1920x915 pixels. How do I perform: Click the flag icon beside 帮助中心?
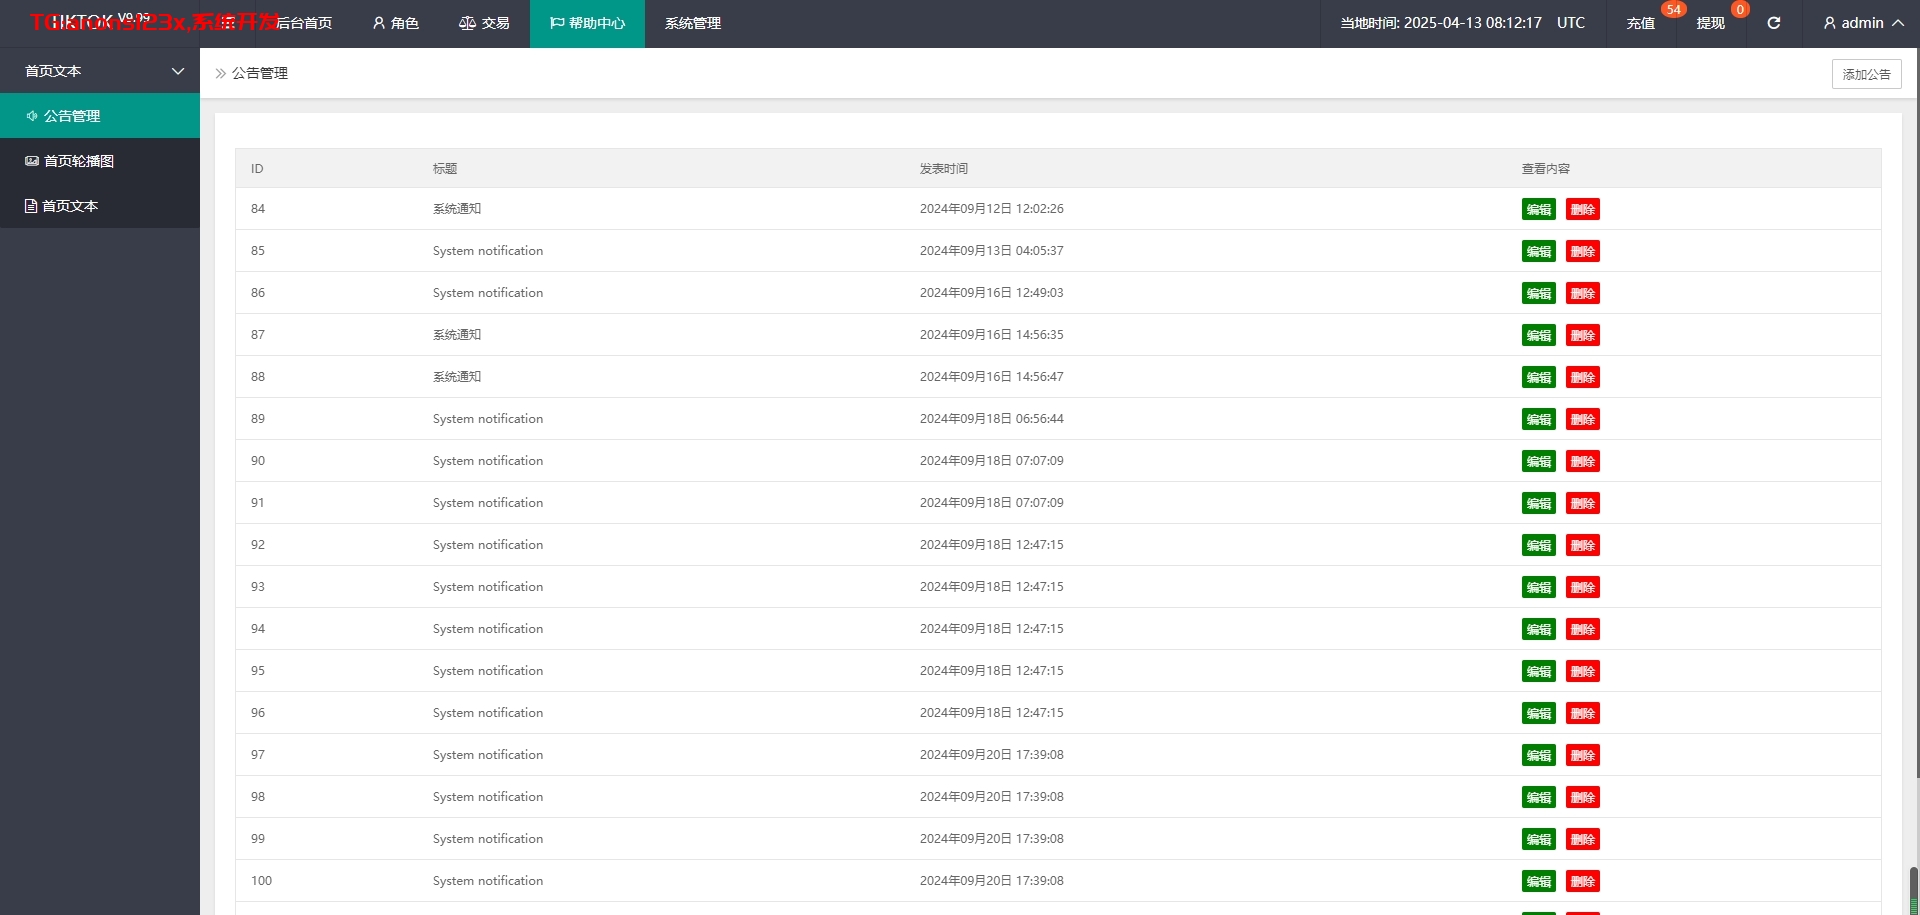pos(557,23)
